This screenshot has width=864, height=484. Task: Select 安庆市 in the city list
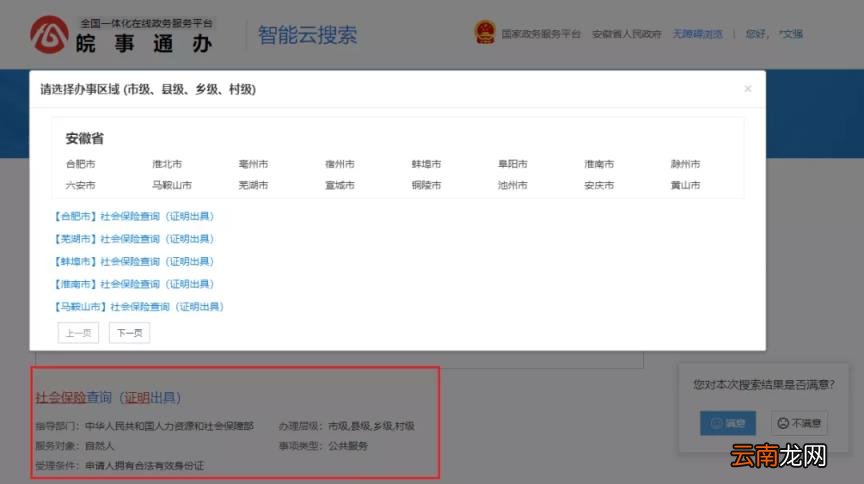click(x=599, y=185)
